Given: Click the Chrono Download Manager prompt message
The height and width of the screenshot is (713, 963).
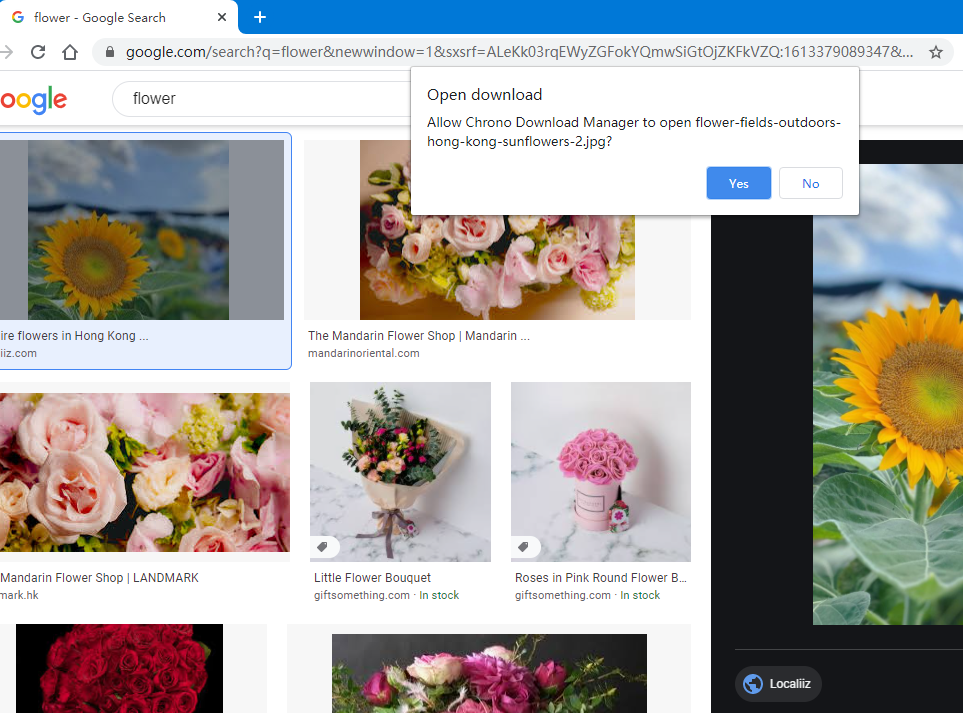Looking at the screenshot, I should 634,132.
